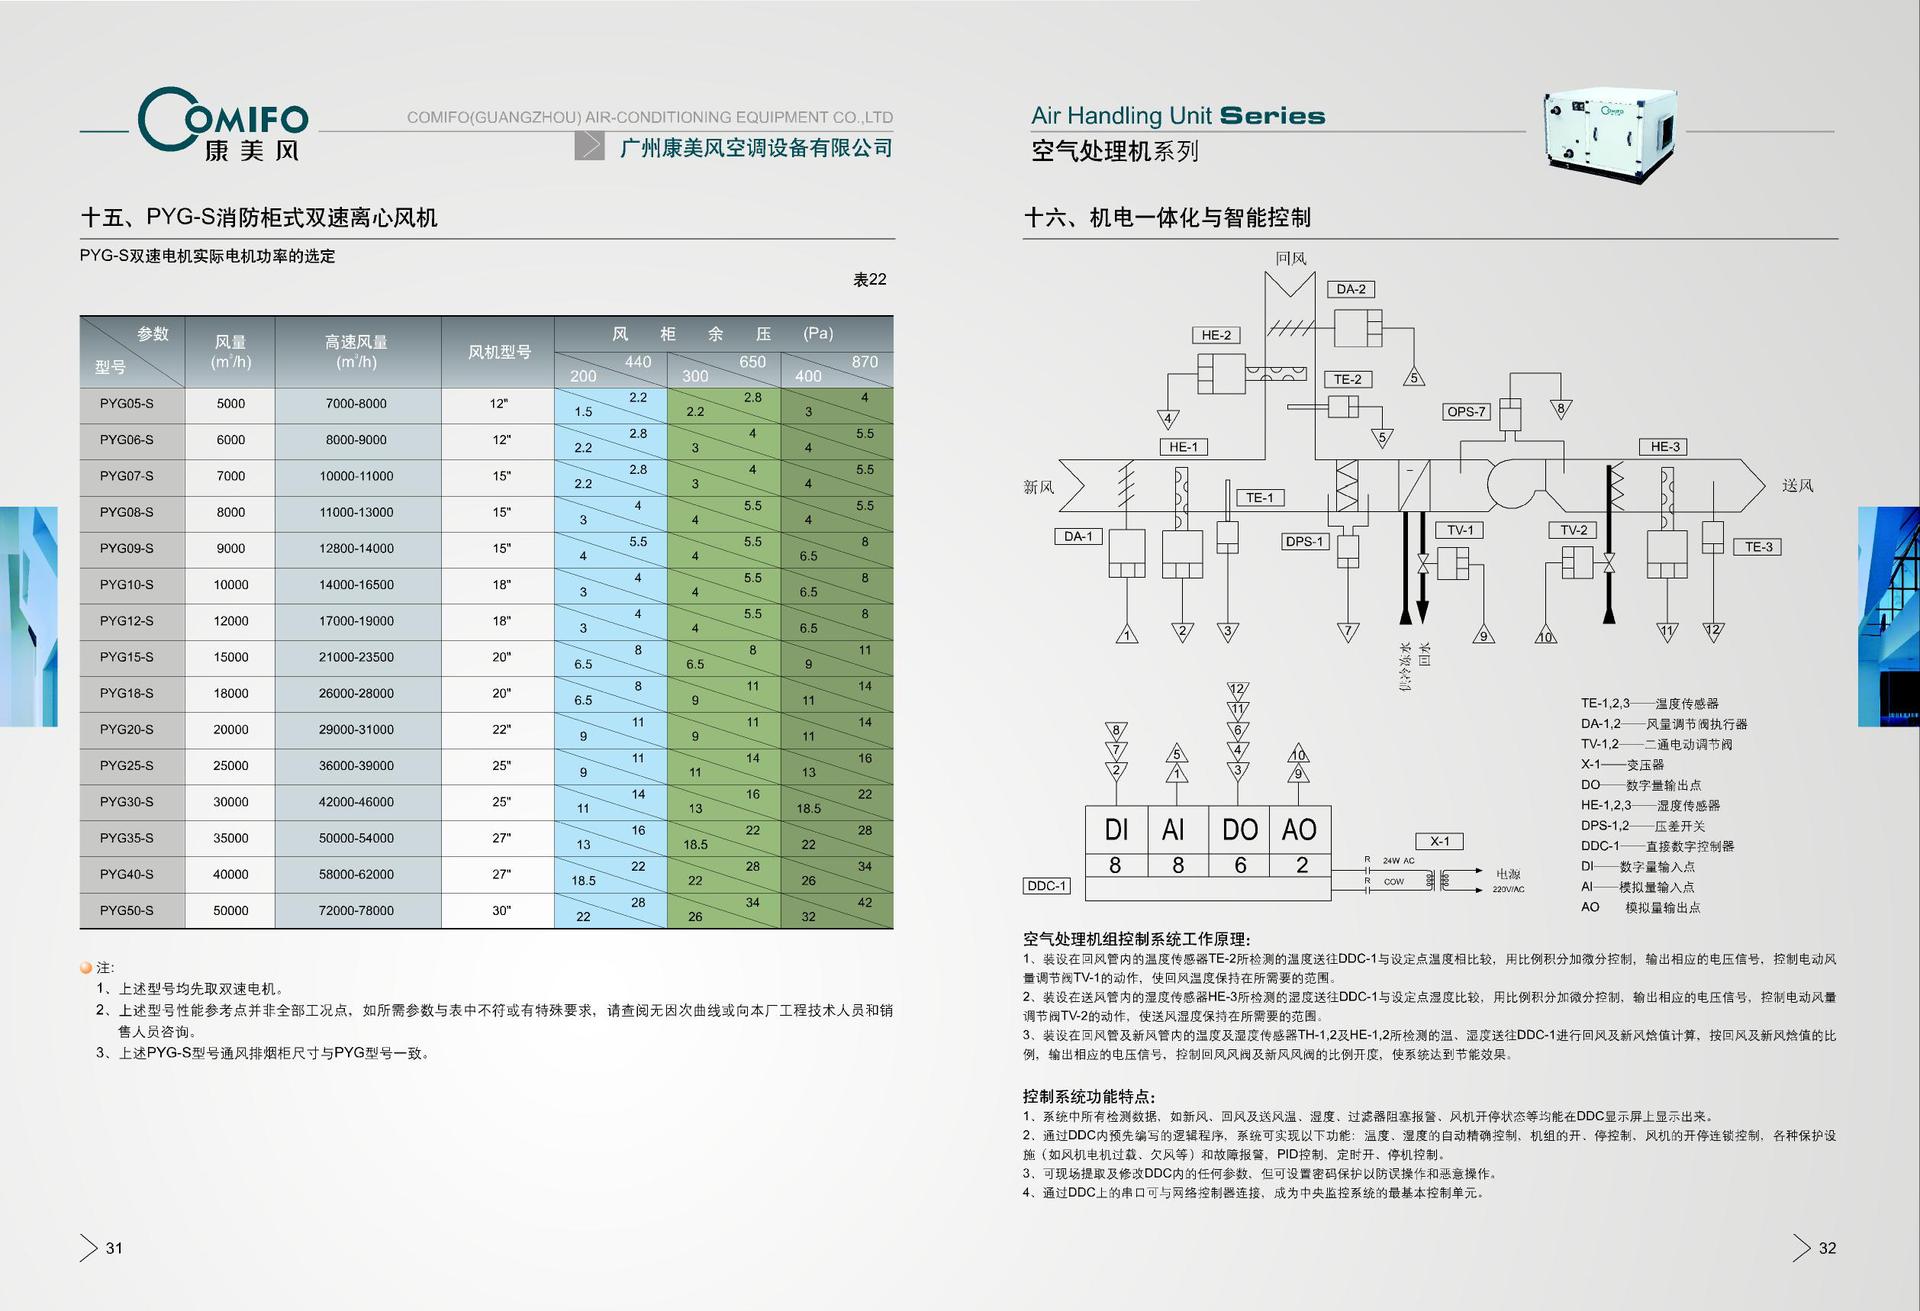Click the gray arrow before the company name
1920x1311 pixels.
(x=589, y=146)
